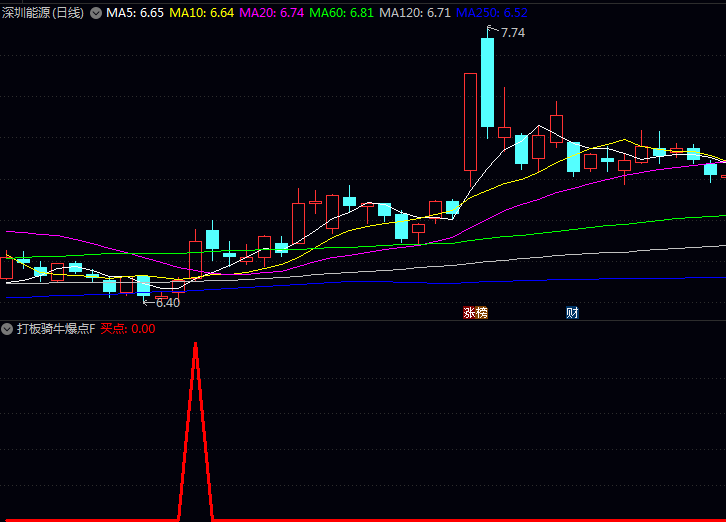
Task: Click the cyan candle above 财 marker
Action: point(573,157)
